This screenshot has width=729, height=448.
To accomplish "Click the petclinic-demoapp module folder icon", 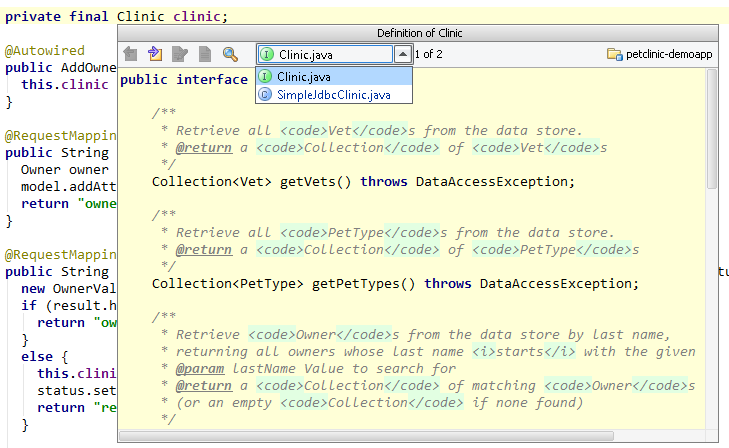I will [x=615, y=54].
